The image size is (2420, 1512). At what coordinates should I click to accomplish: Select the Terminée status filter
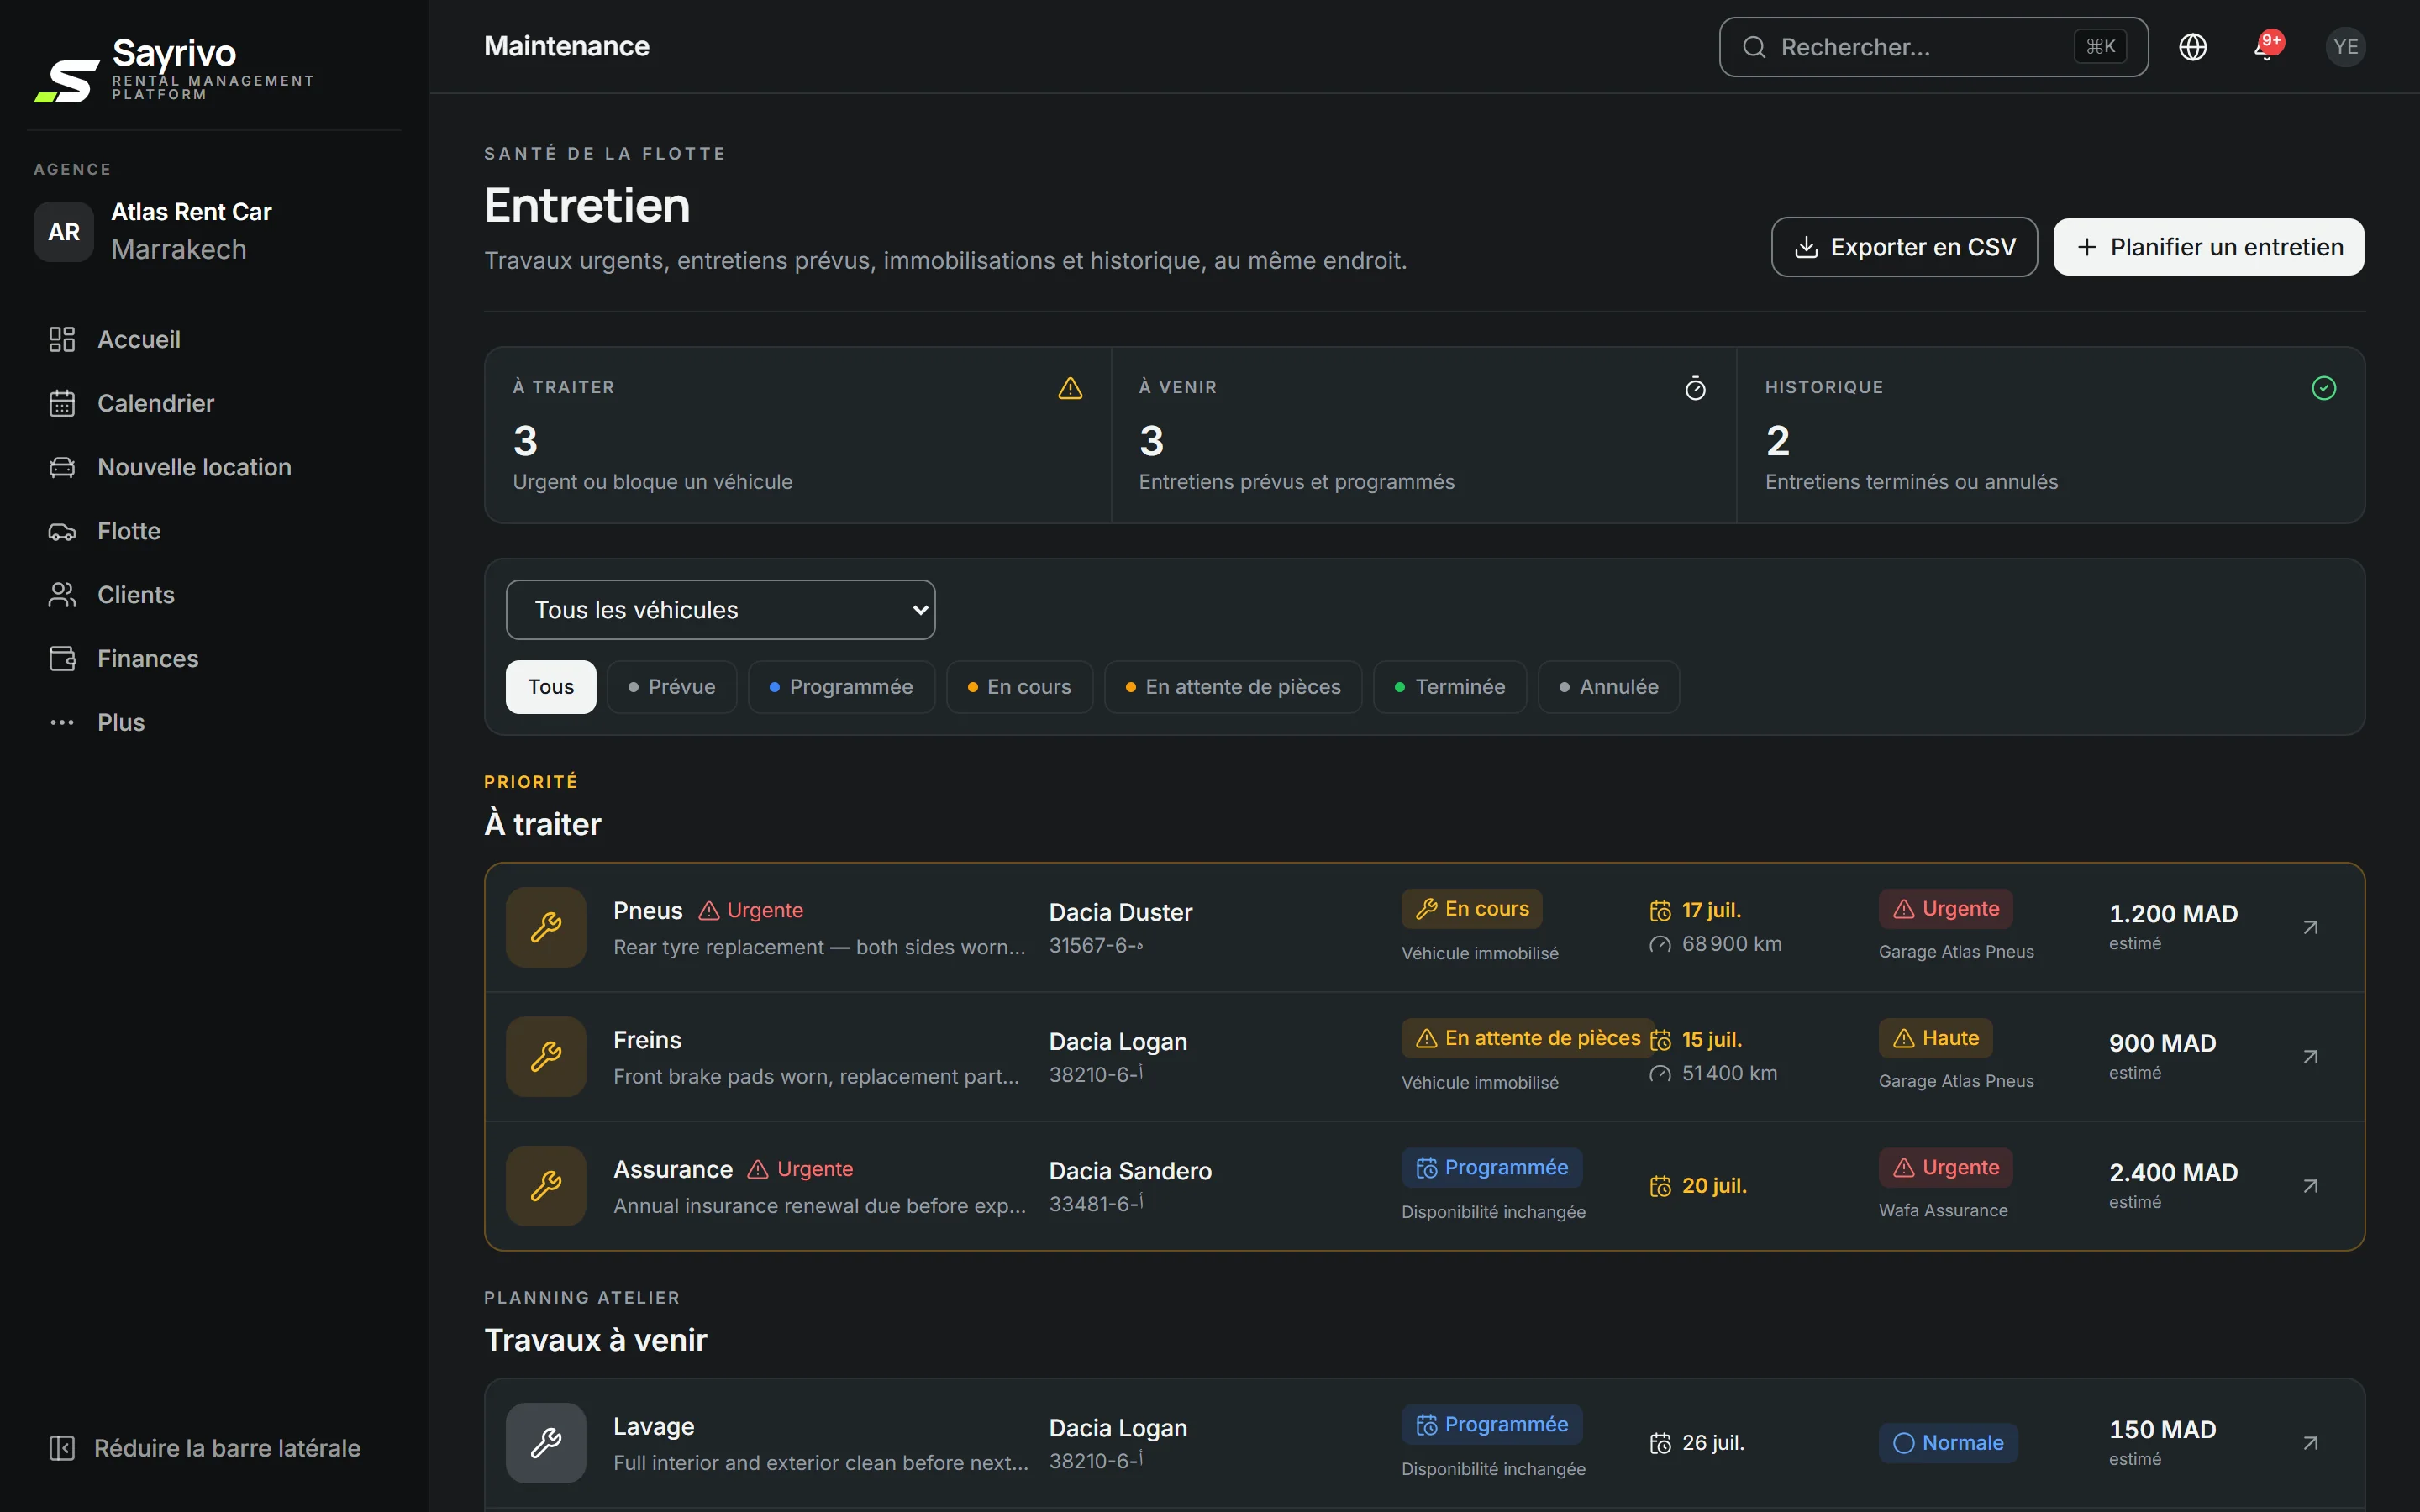point(1450,687)
